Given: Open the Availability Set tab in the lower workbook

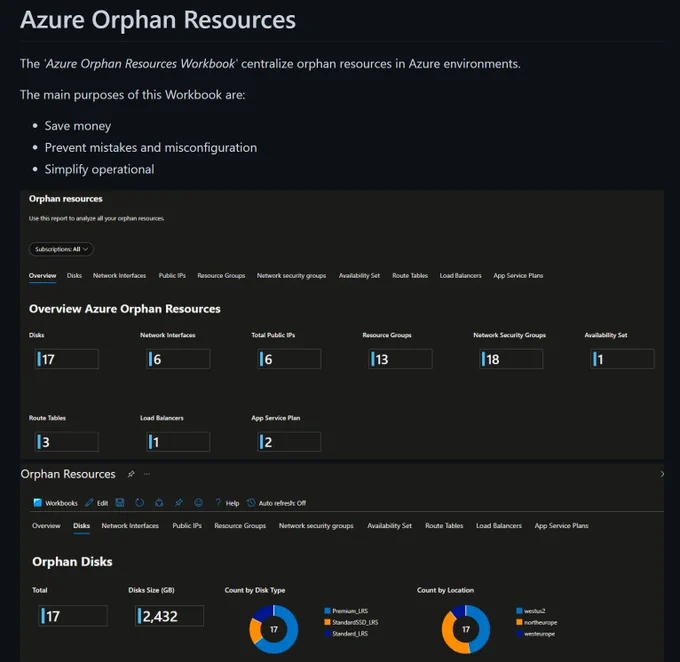Looking at the screenshot, I should [389, 525].
